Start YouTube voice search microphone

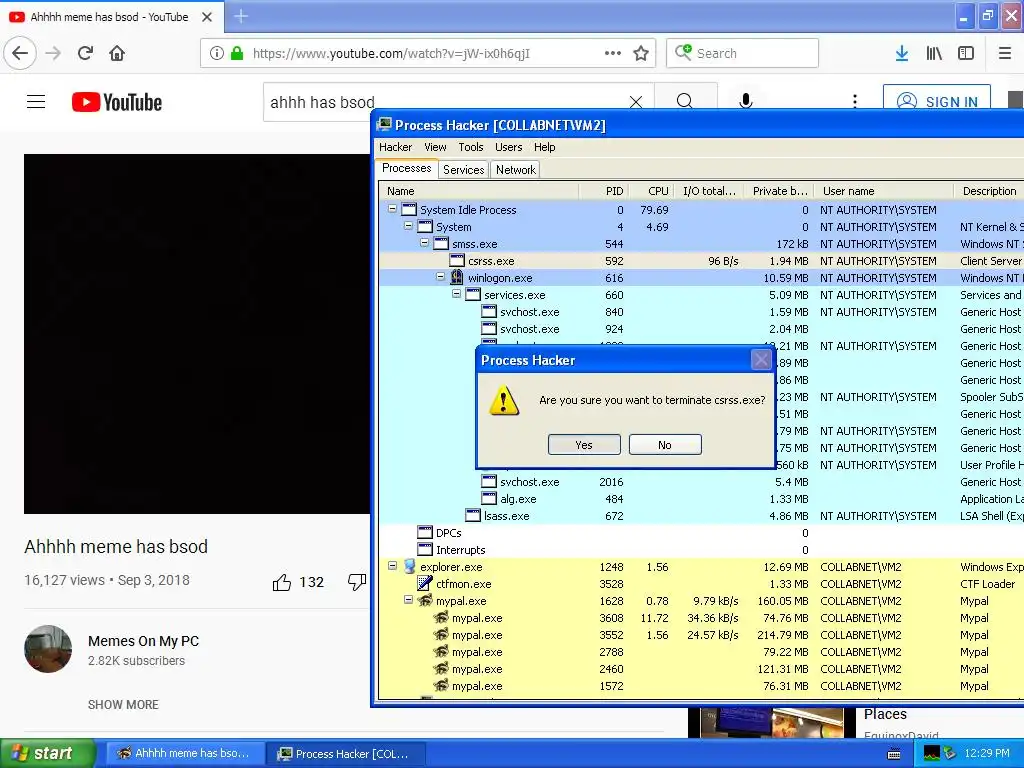pyautogui.click(x=746, y=101)
